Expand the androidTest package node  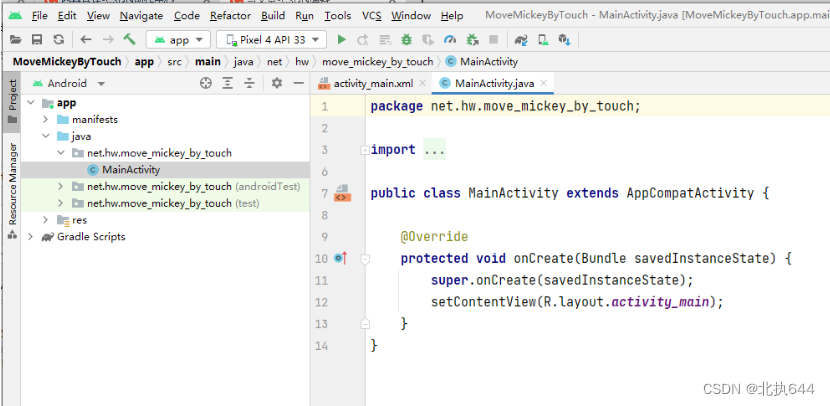(61, 186)
